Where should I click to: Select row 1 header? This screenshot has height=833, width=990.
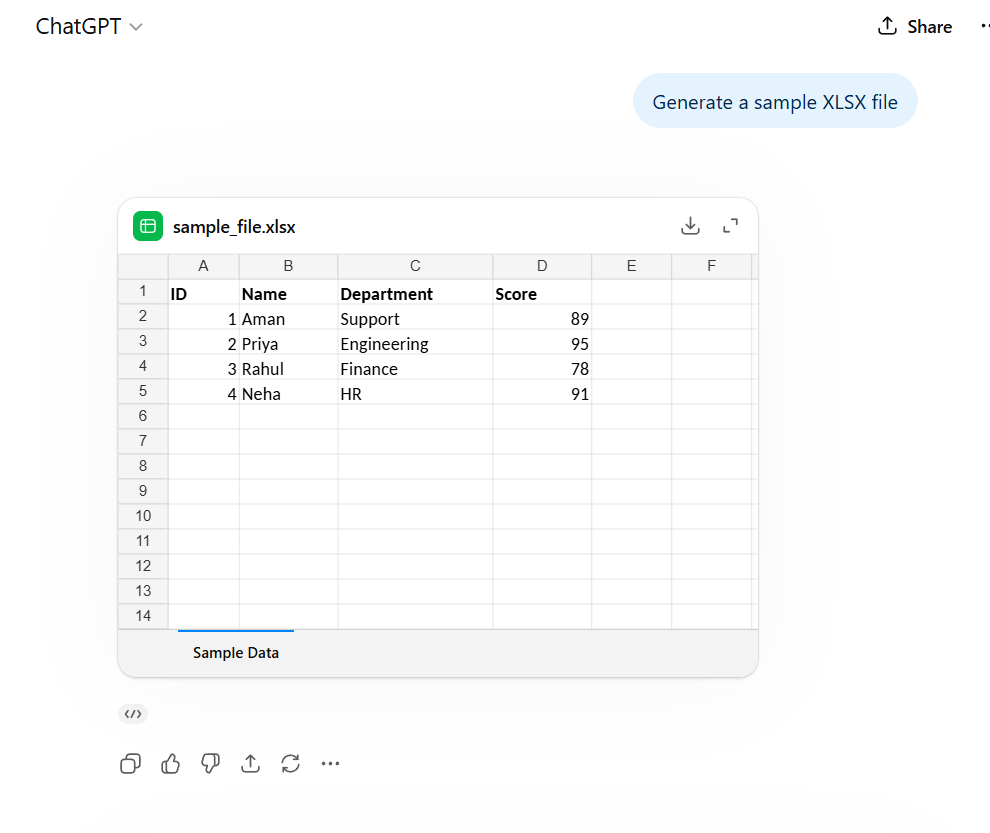tap(143, 291)
